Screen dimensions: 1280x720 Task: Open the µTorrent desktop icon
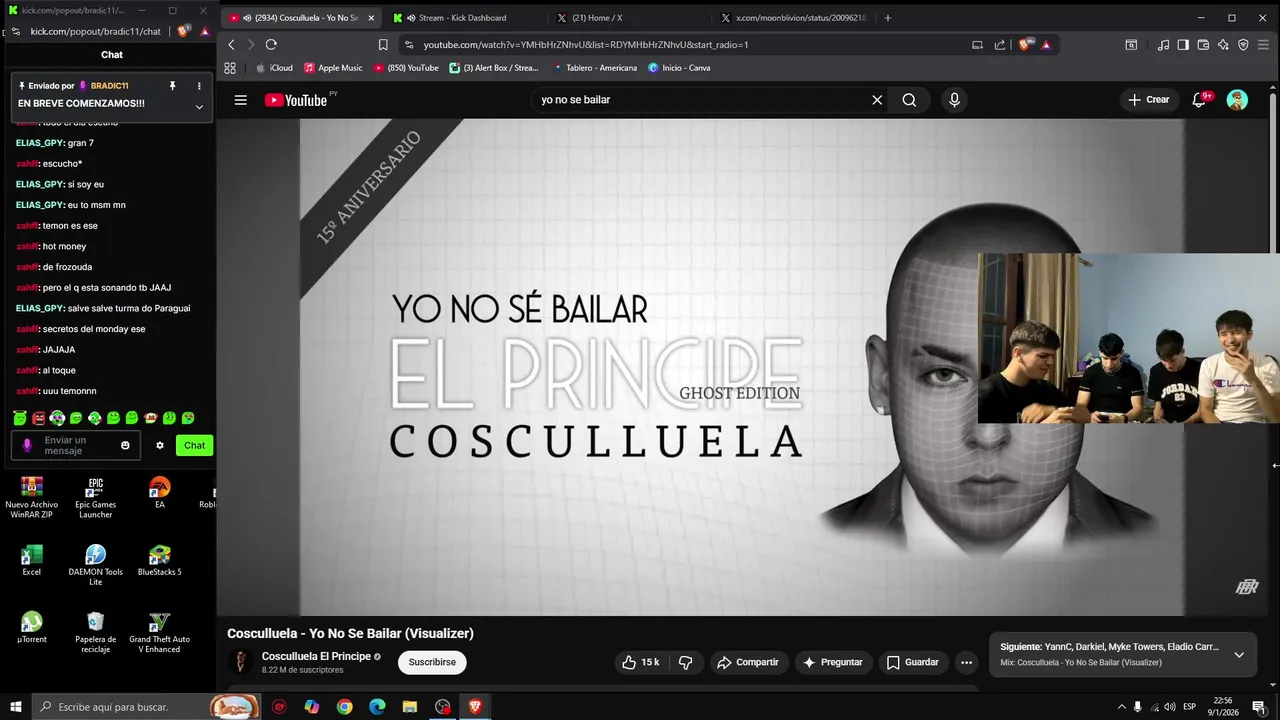click(32, 627)
